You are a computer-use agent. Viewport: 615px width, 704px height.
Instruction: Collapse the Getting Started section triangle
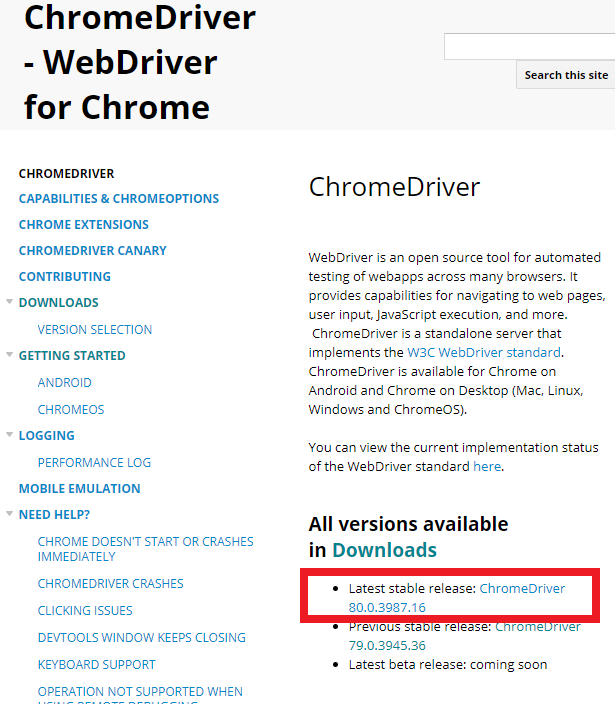9,355
